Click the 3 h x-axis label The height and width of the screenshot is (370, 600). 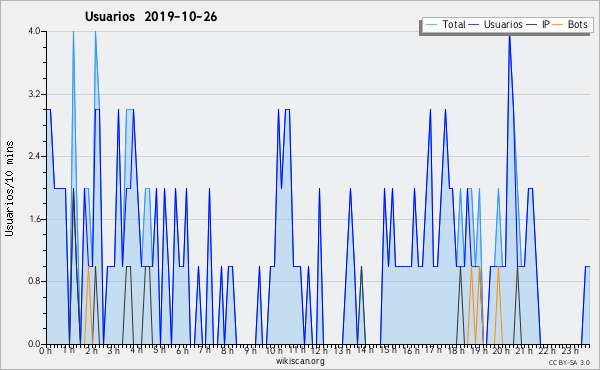tap(114, 351)
